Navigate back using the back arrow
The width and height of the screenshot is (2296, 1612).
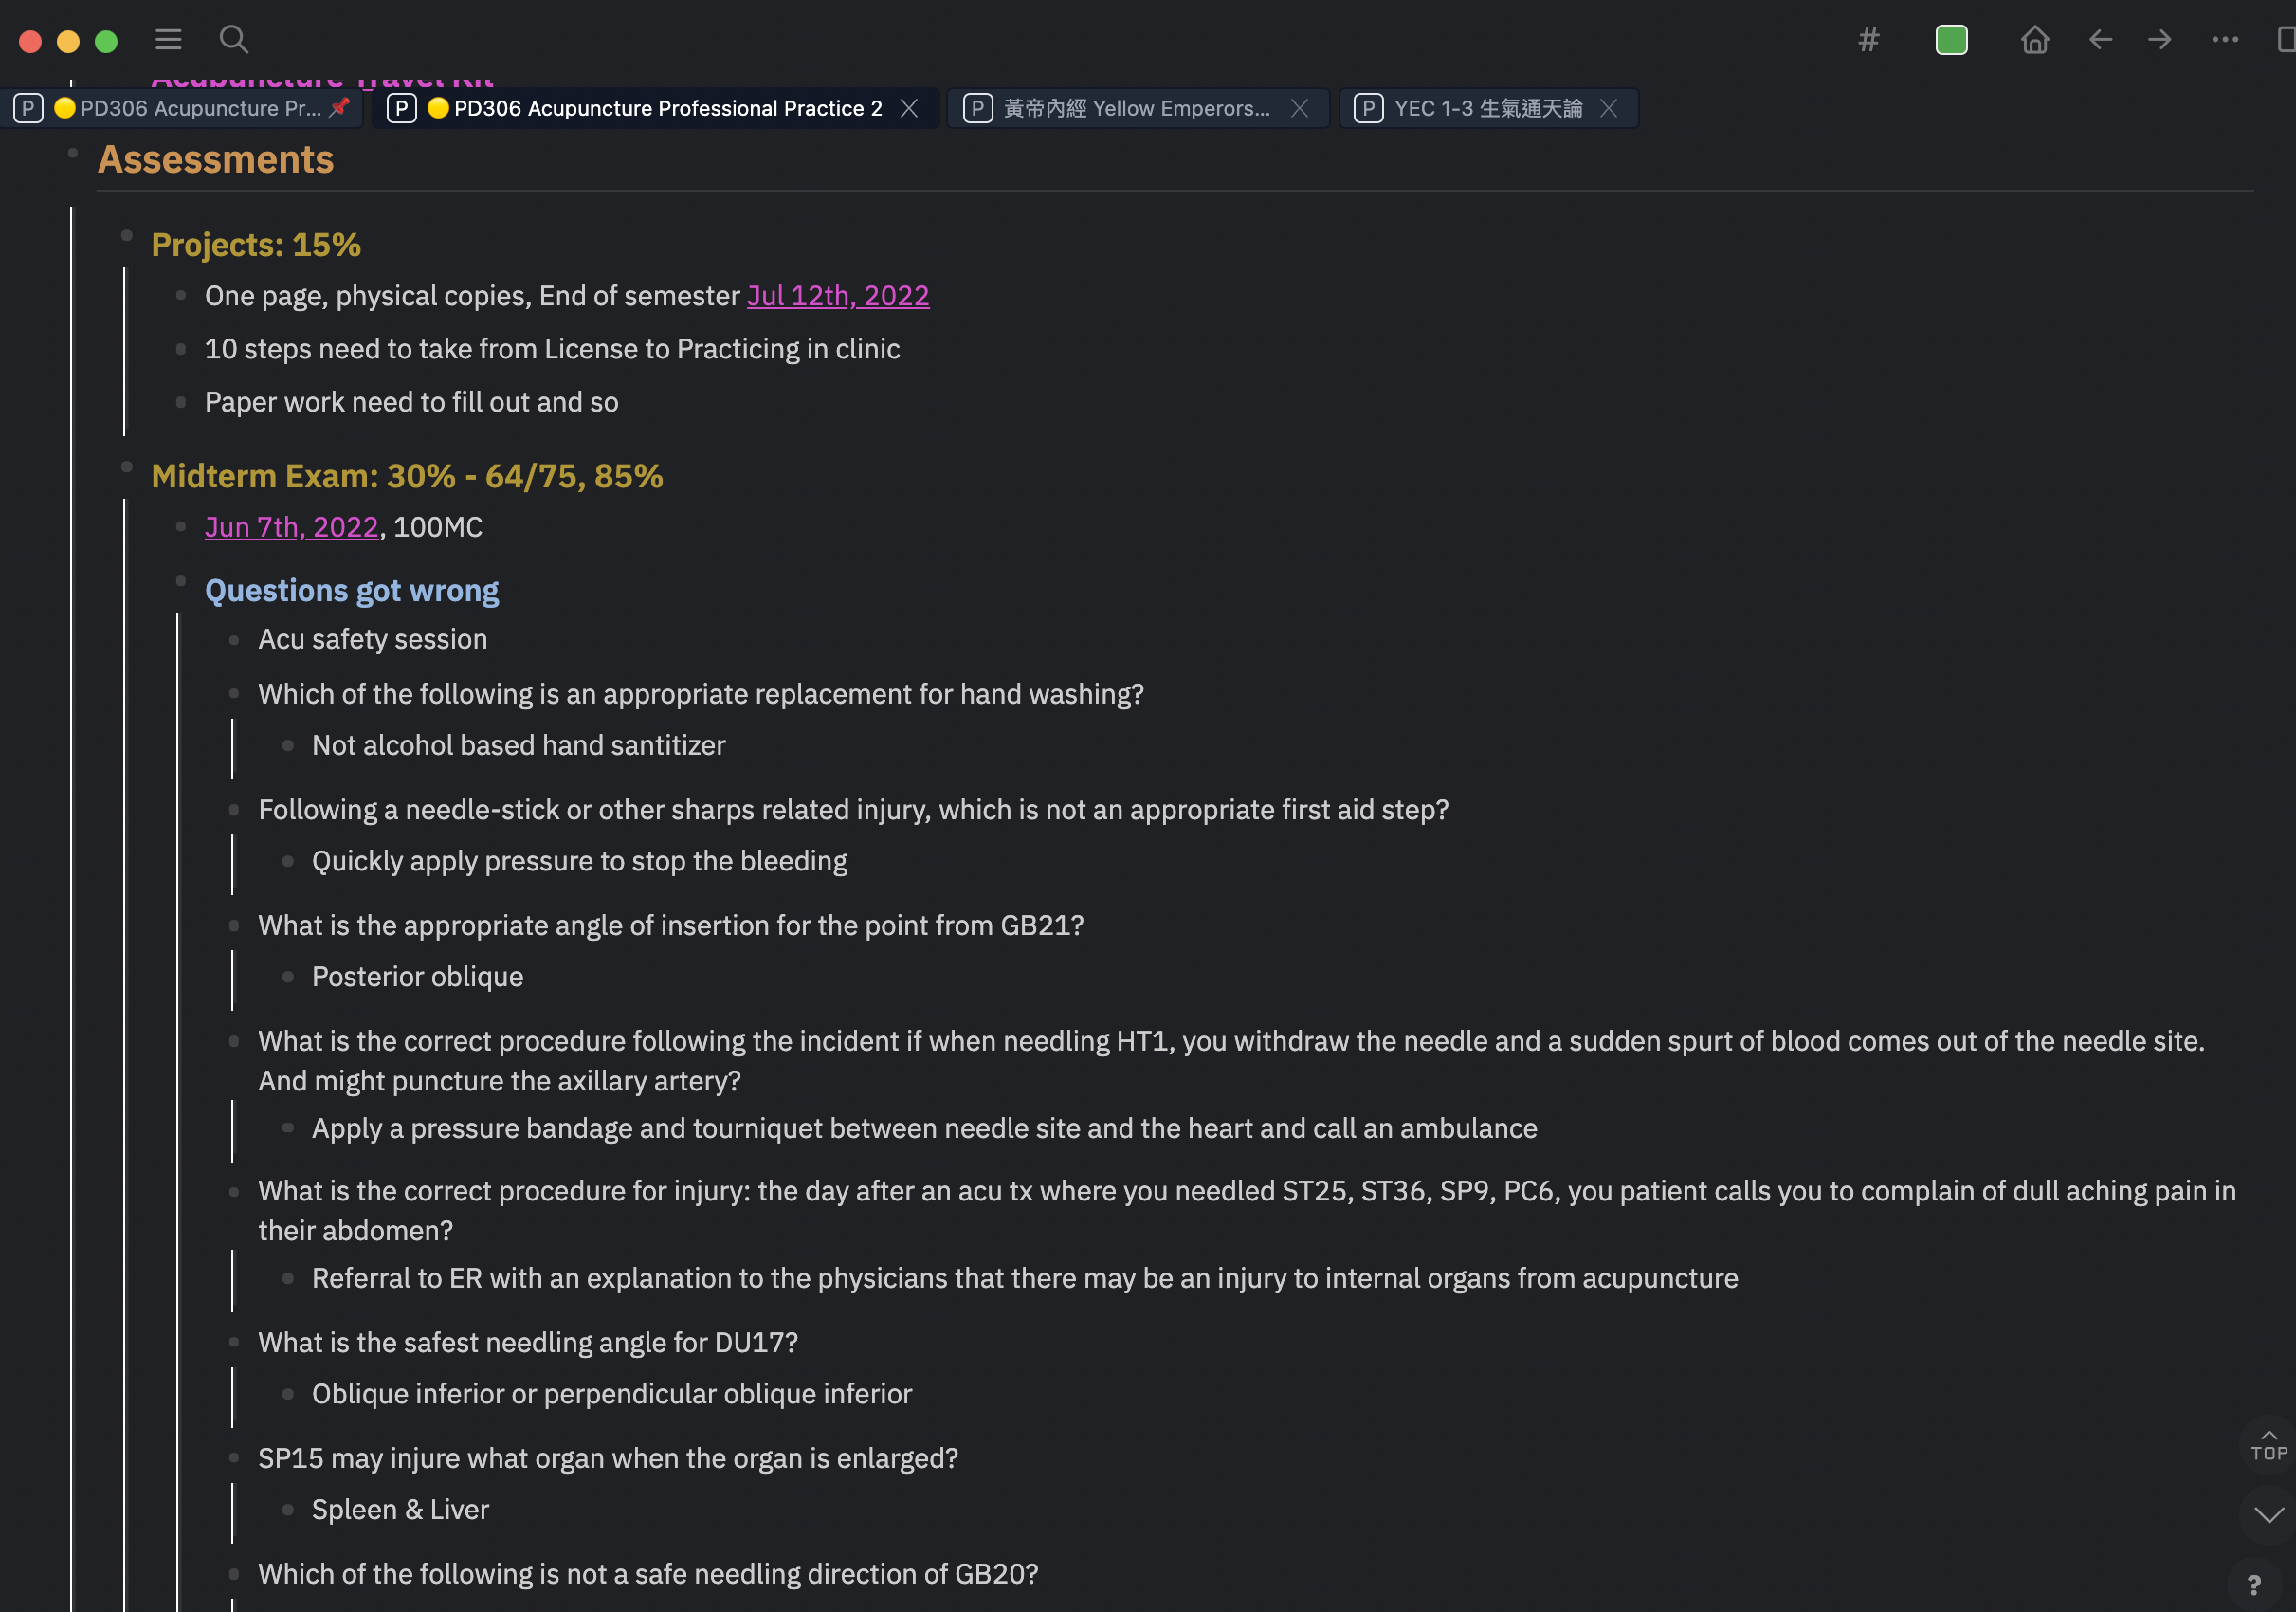click(x=2099, y=39)
